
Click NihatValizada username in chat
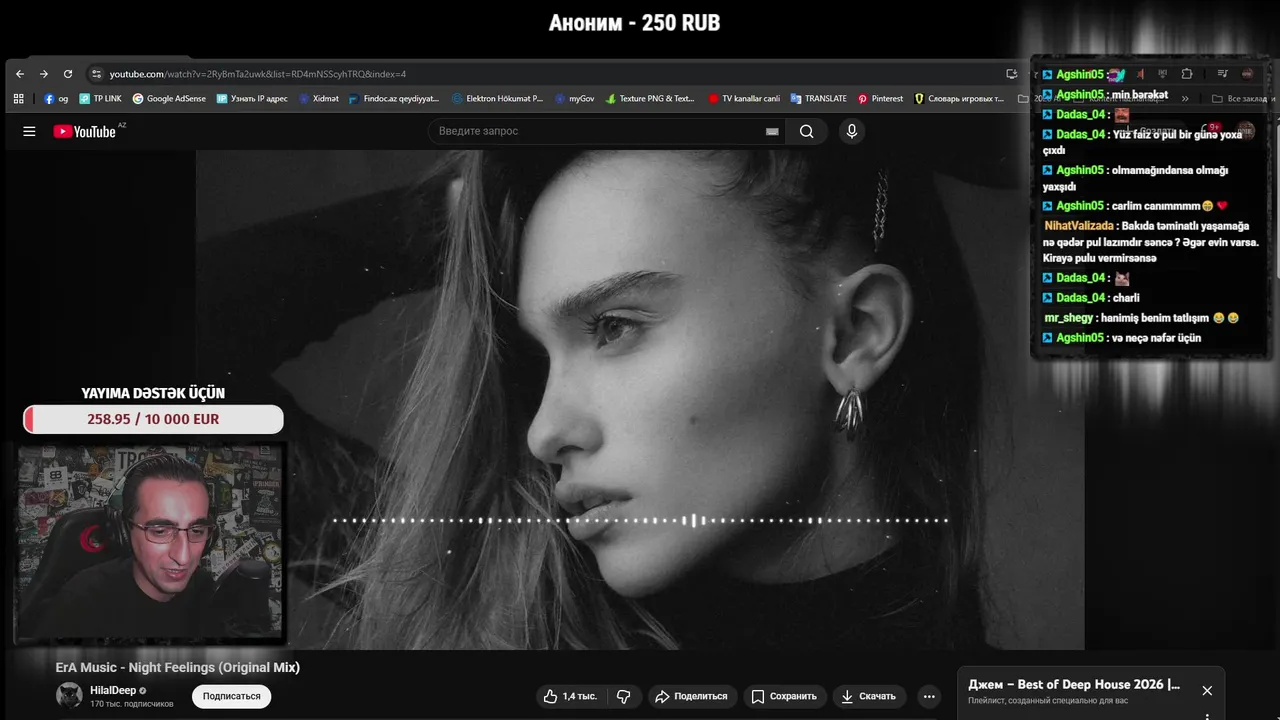[1079, 226]
